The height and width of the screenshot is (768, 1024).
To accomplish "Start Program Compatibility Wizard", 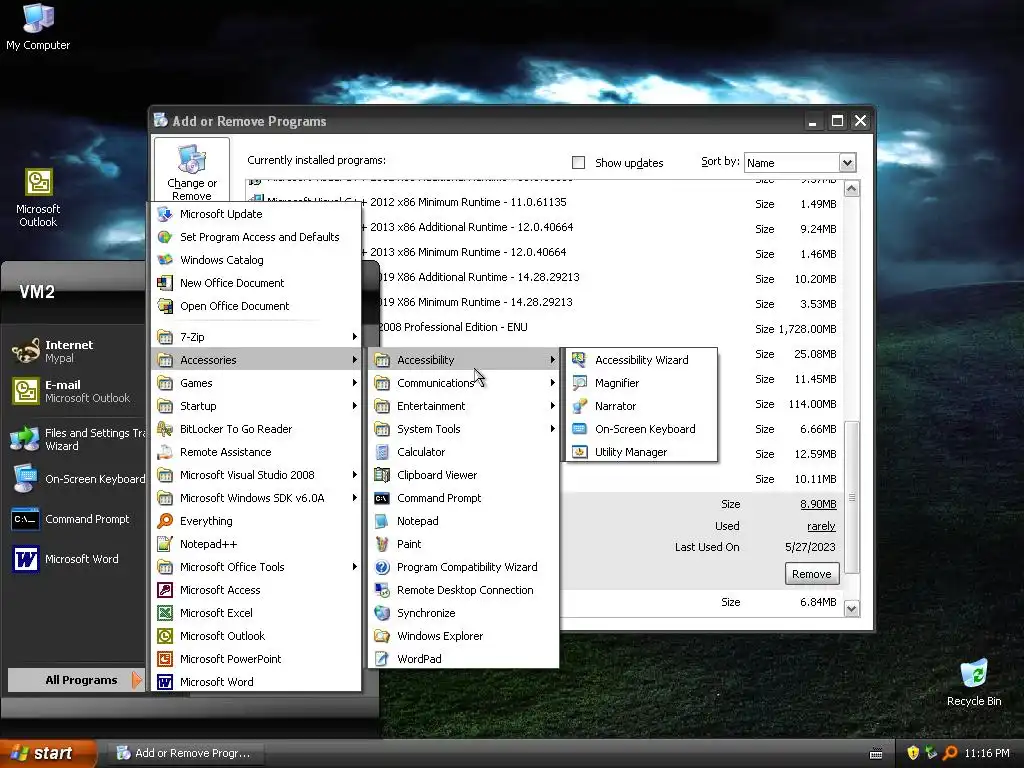I will (464, 567).
